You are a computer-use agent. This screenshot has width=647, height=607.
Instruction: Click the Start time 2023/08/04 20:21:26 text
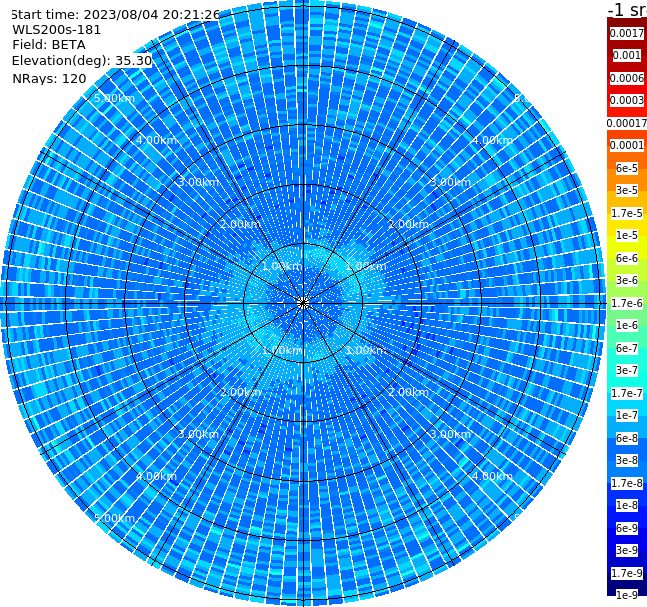(115, 14)
